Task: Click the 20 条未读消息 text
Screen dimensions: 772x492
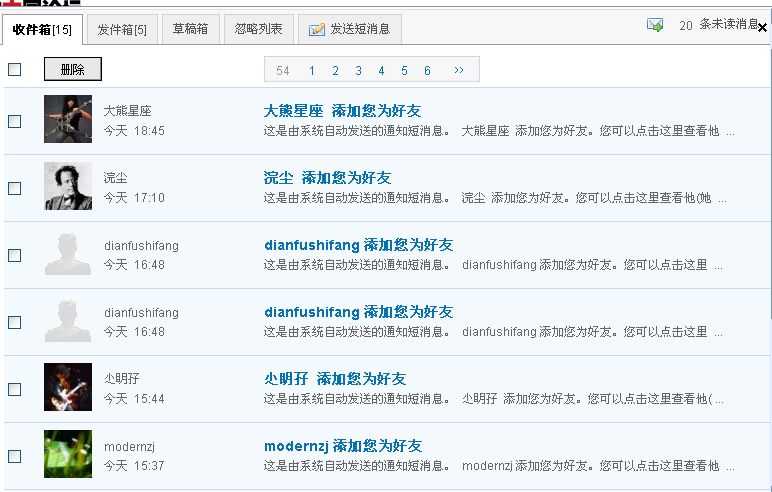Action: click(x=718, y=25)
